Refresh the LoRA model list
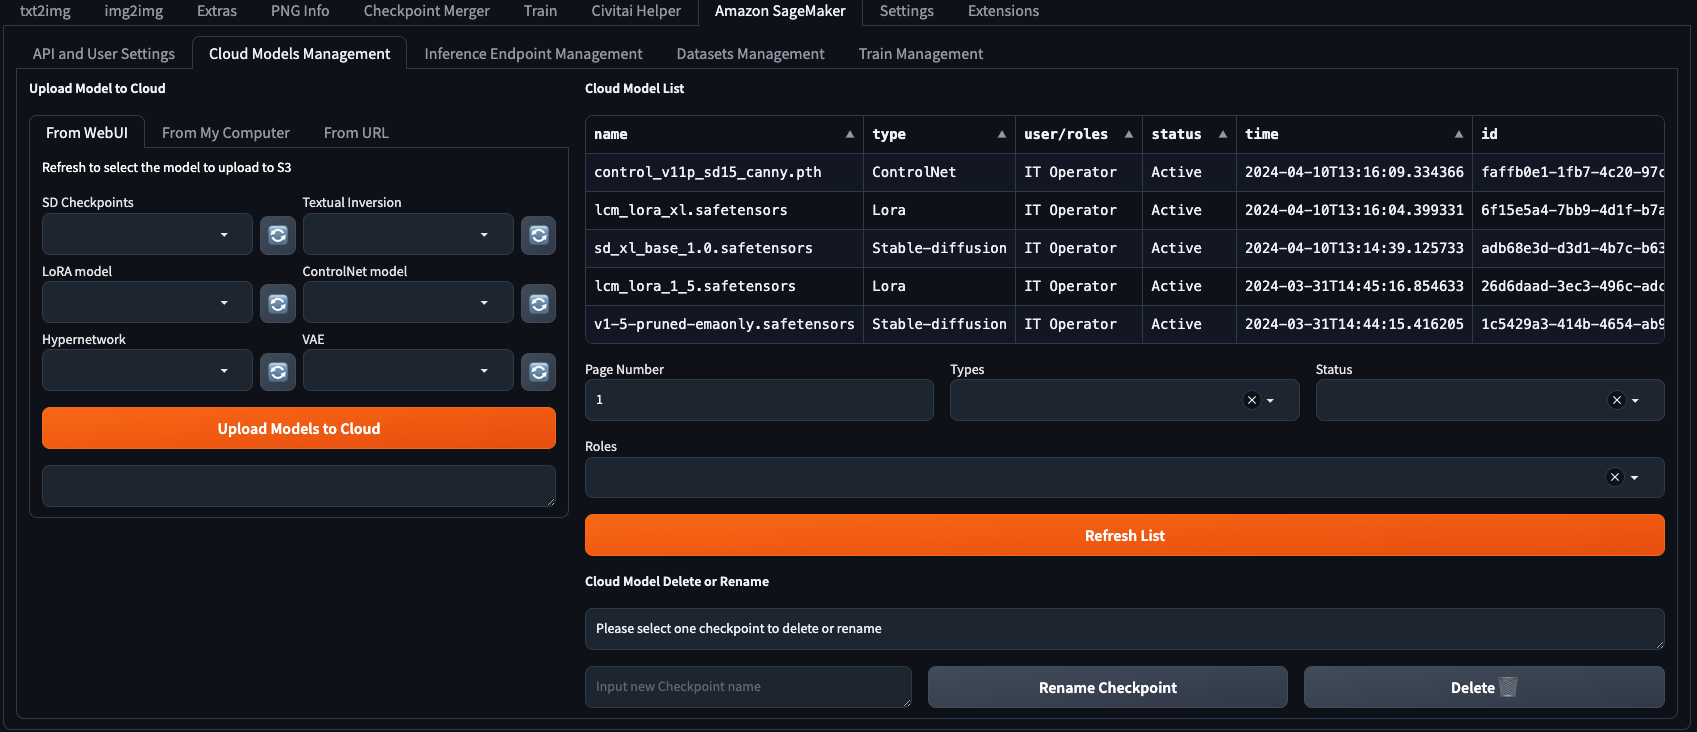 tap(278, 303)
